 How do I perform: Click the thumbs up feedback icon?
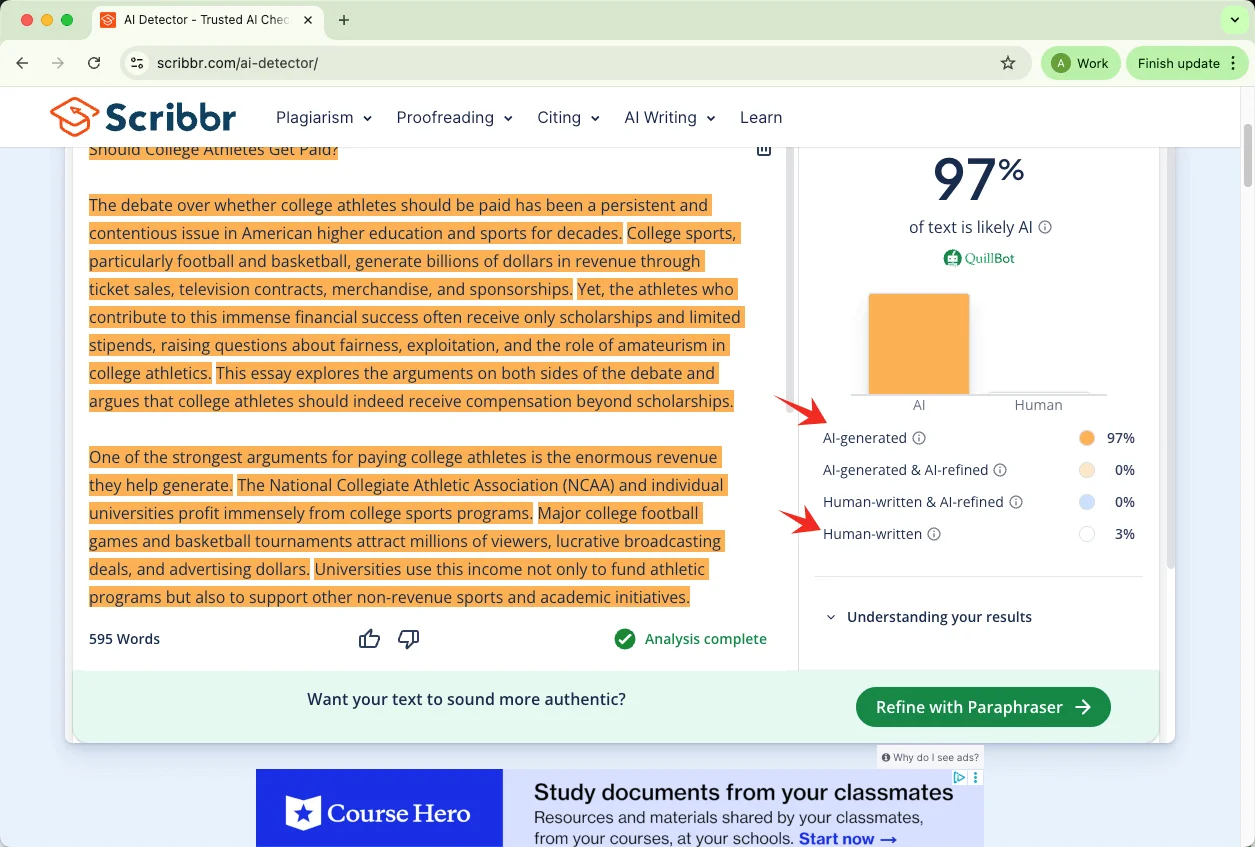point(369,639)
